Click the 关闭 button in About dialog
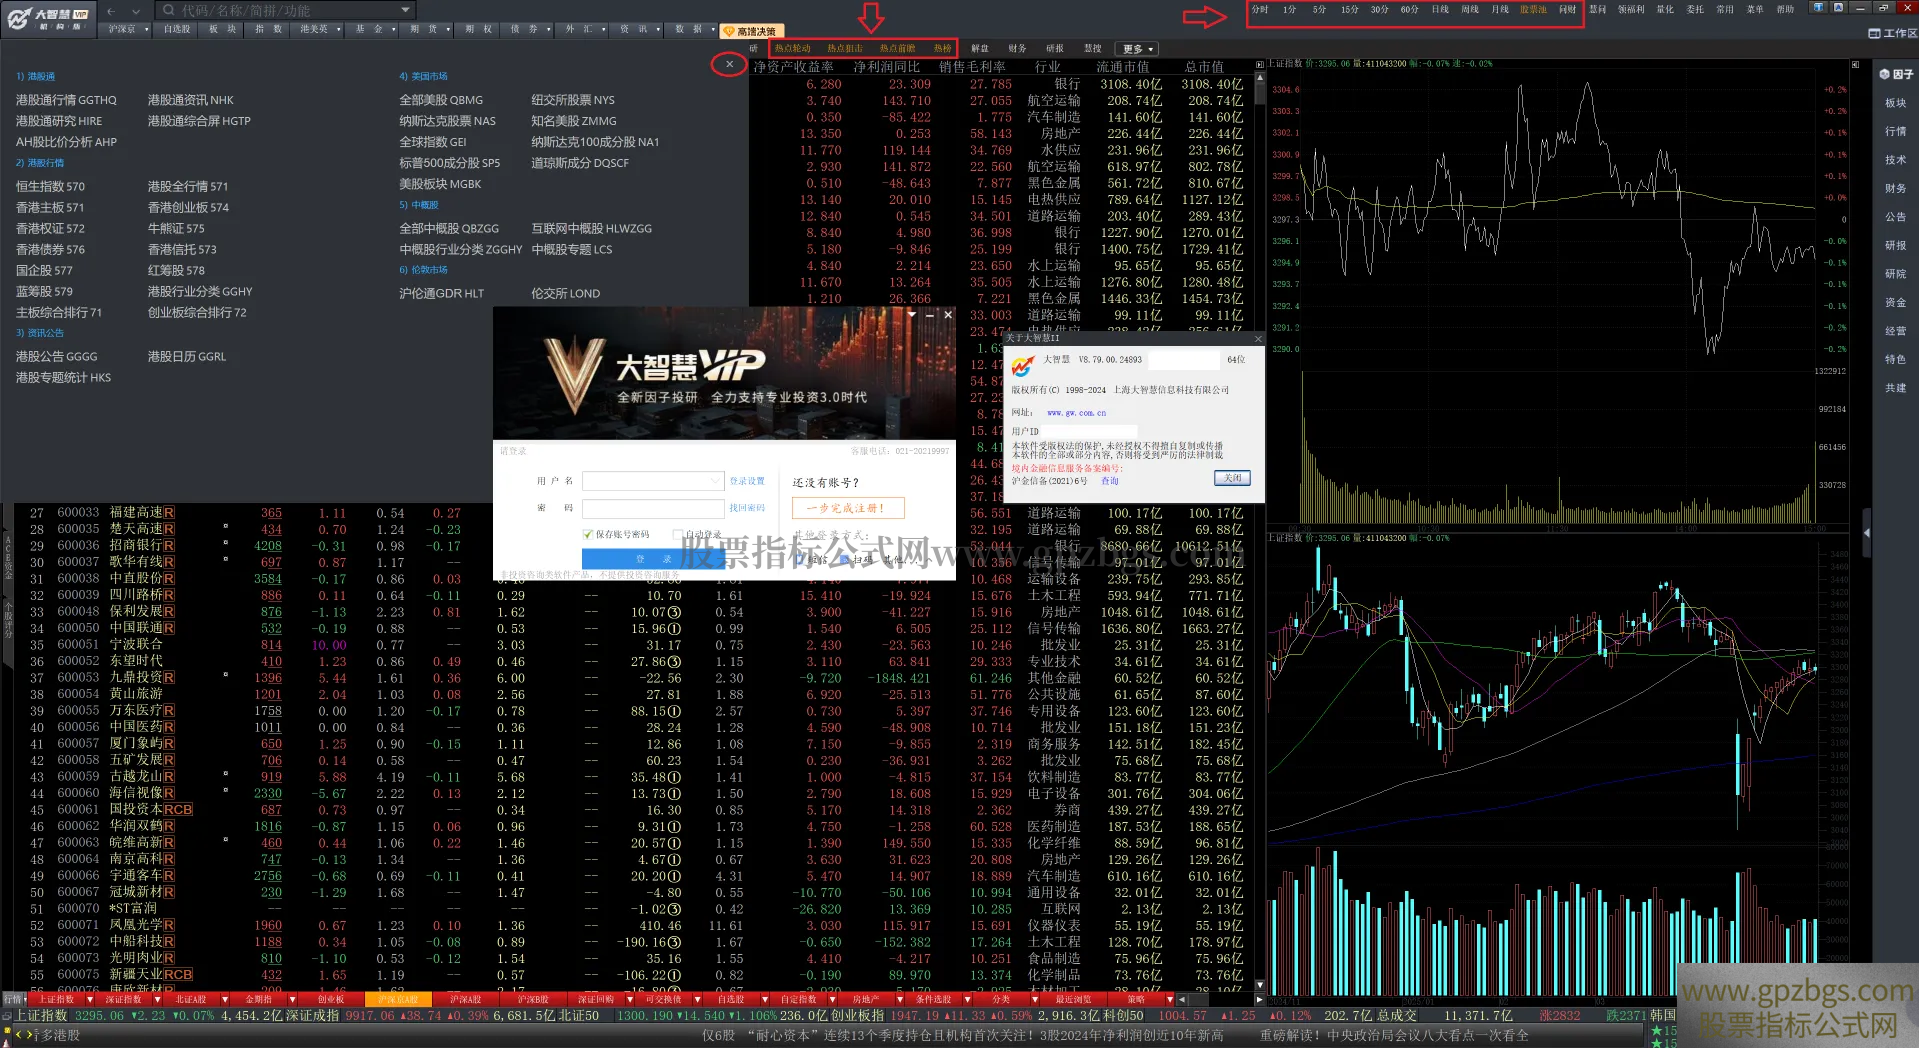1919x1048 pixels. [x=1232, y=478]
